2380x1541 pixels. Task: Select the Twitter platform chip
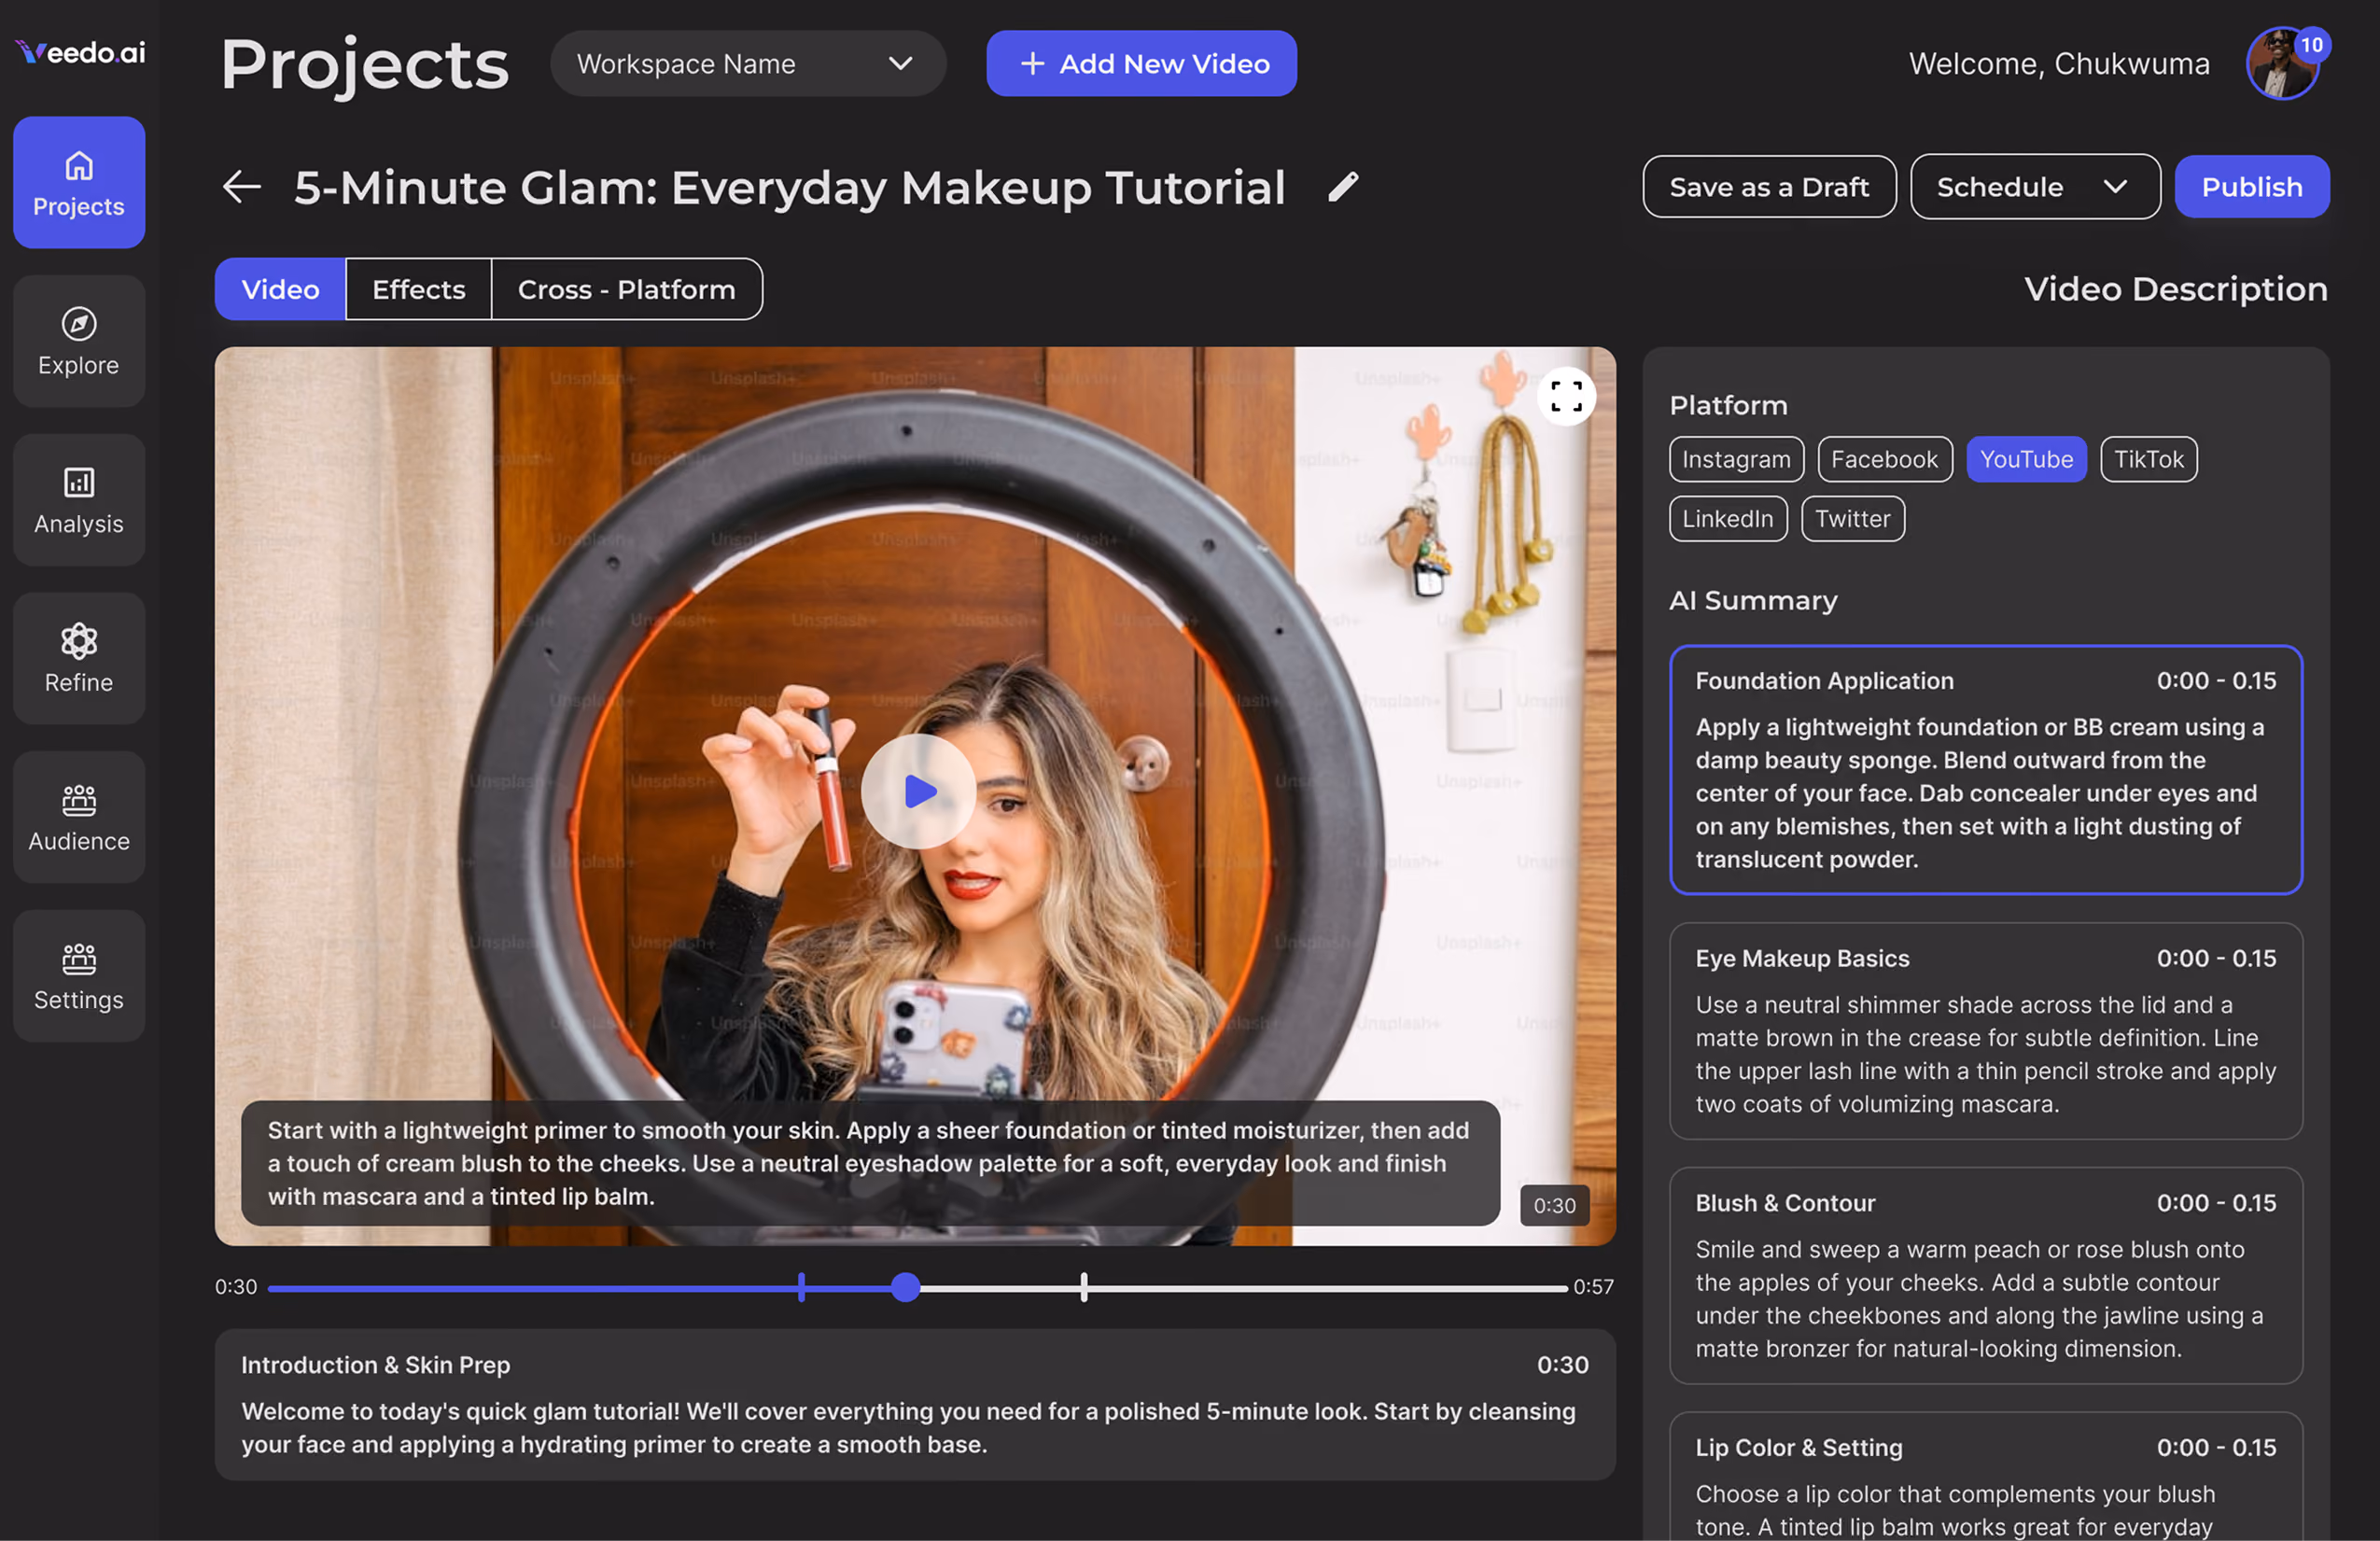(1853, 519)
